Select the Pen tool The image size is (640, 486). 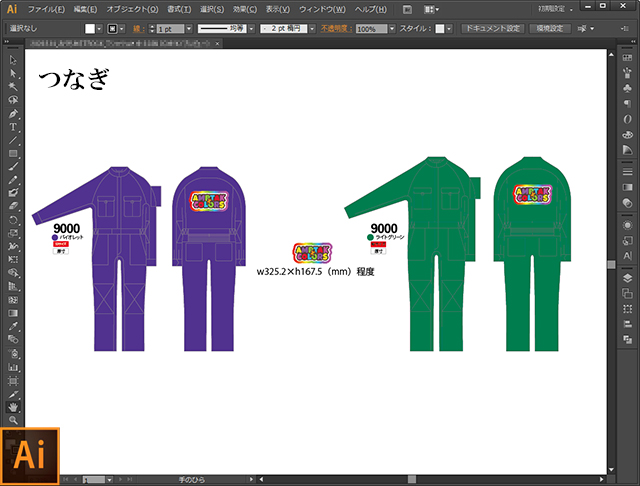[13, 113]
